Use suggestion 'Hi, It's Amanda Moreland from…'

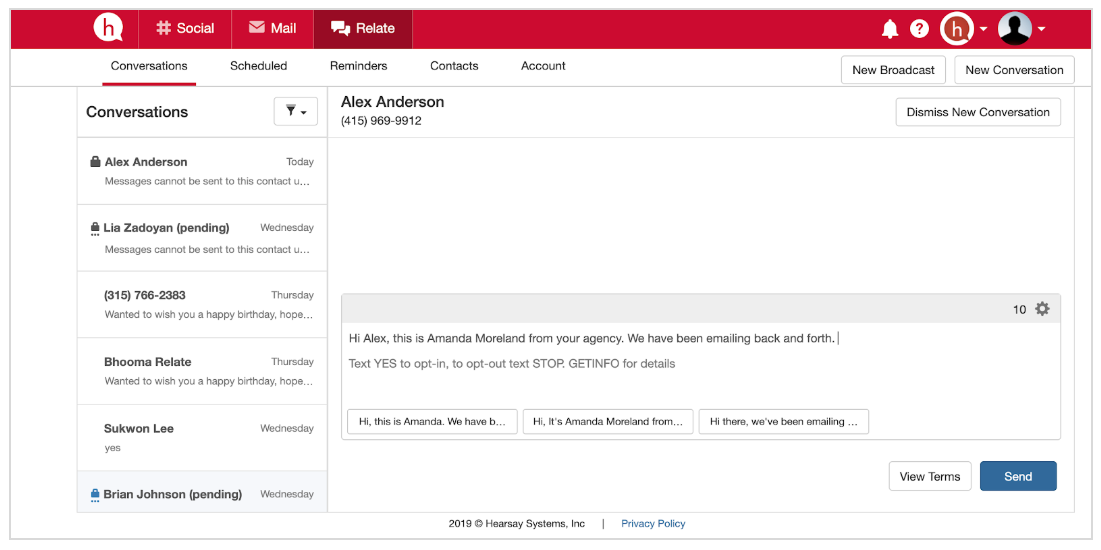[x=608, y=422]
